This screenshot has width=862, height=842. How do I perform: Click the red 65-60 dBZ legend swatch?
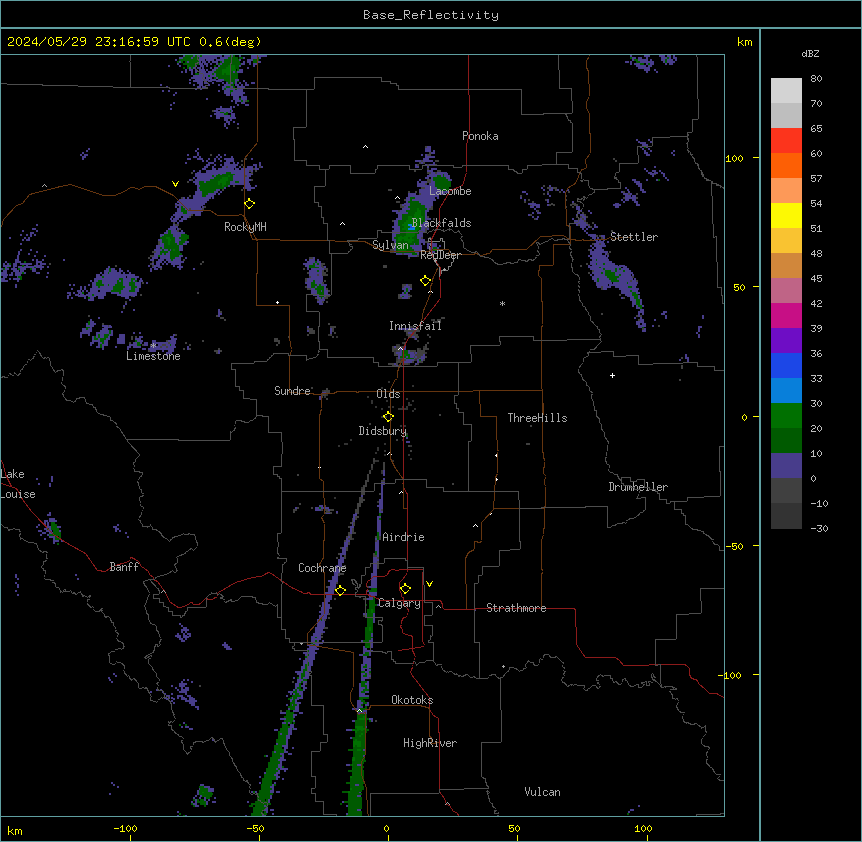click(786, 141)
